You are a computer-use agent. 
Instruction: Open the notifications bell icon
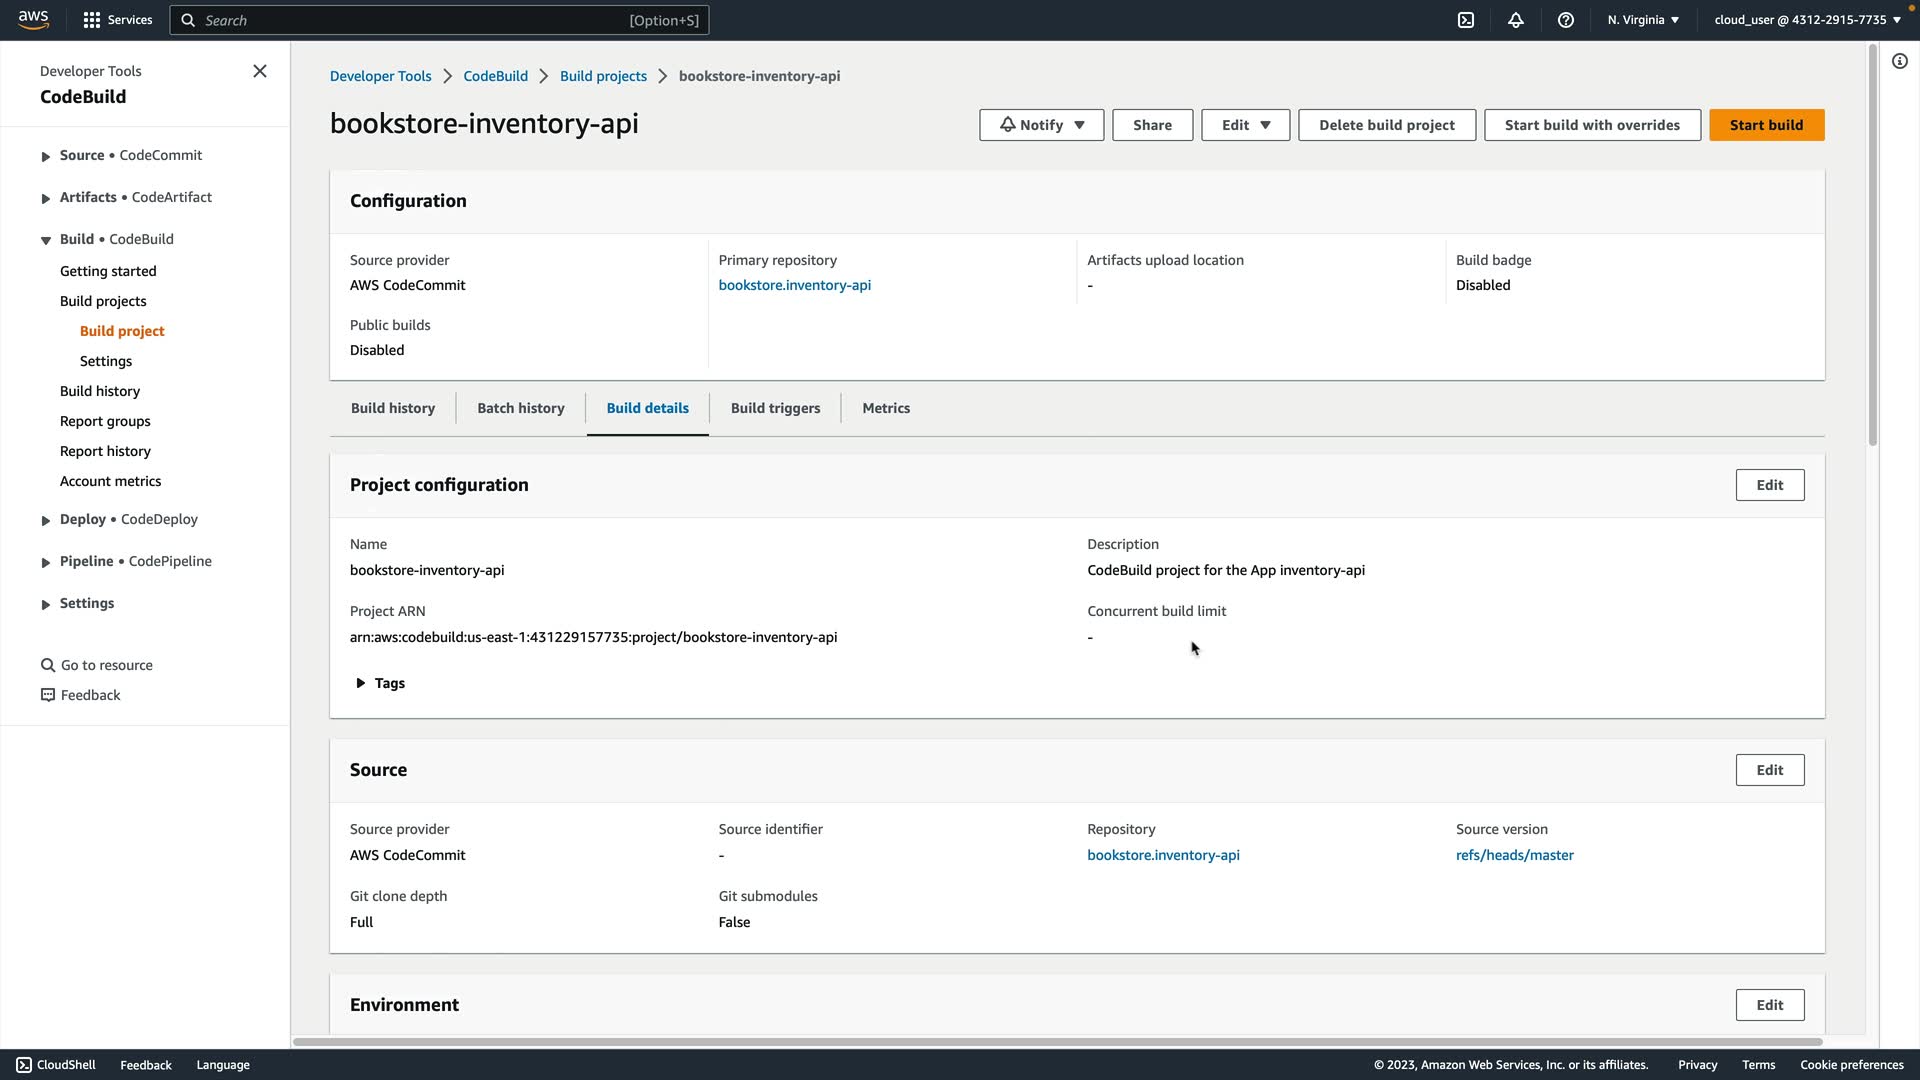point(1516,20)
